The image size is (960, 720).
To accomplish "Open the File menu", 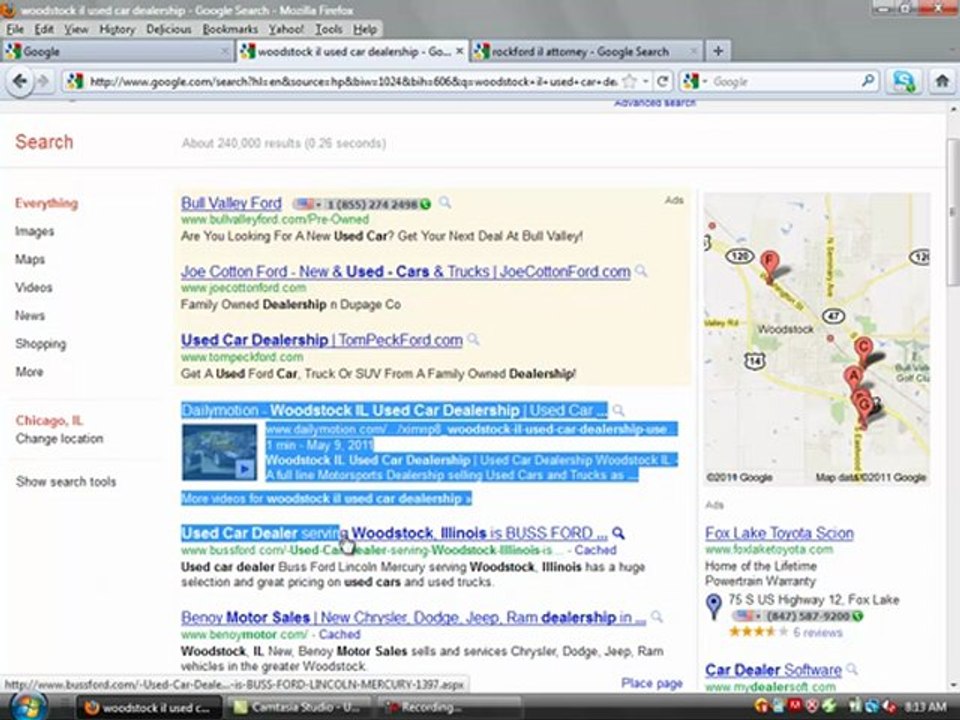I will tap(15, 29).
